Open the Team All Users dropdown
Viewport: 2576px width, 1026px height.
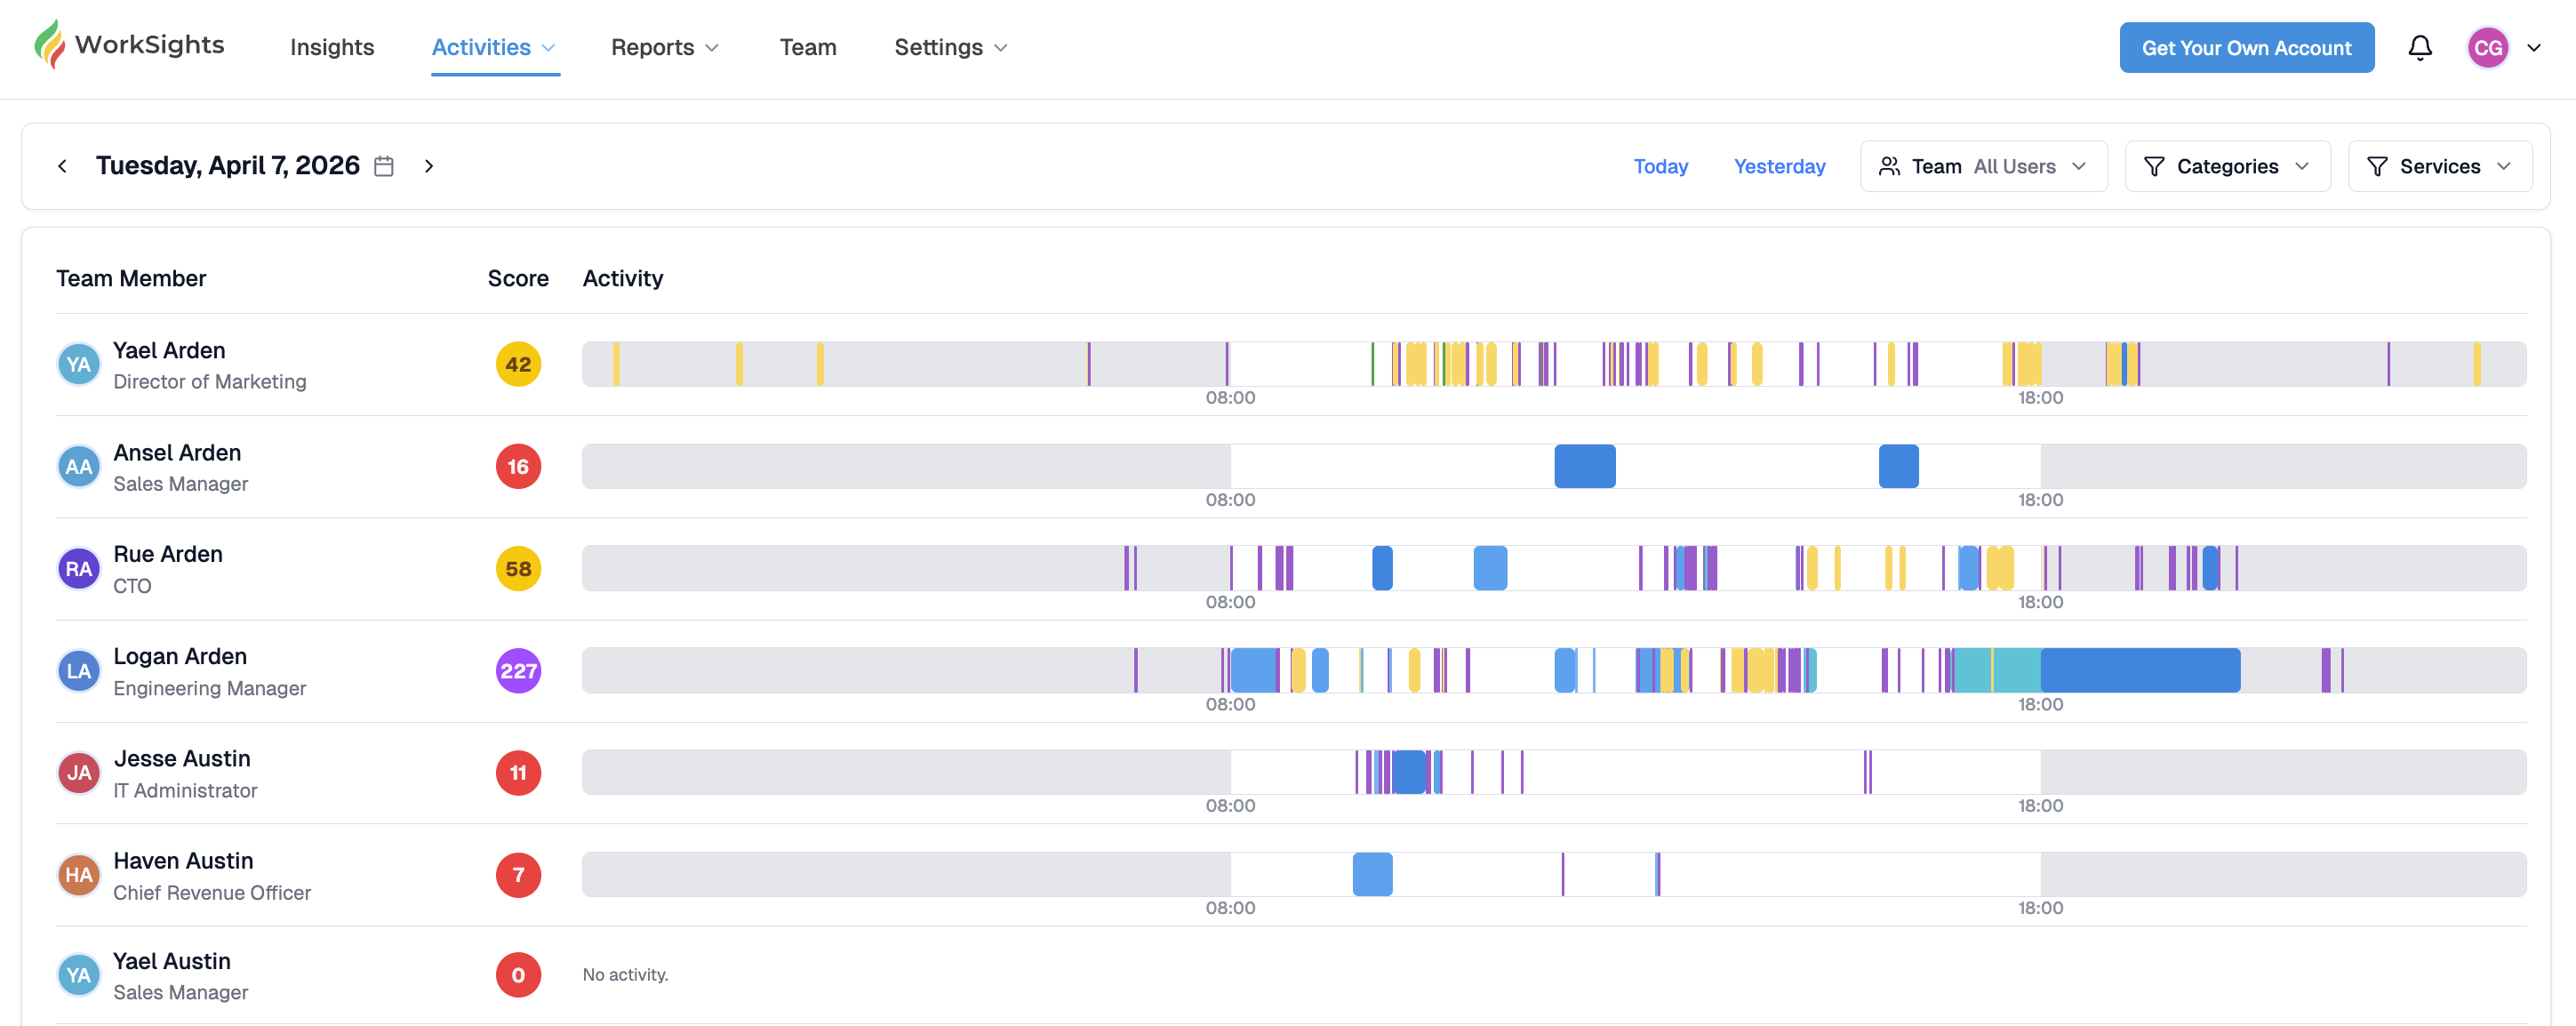[x=1983, y=166]
